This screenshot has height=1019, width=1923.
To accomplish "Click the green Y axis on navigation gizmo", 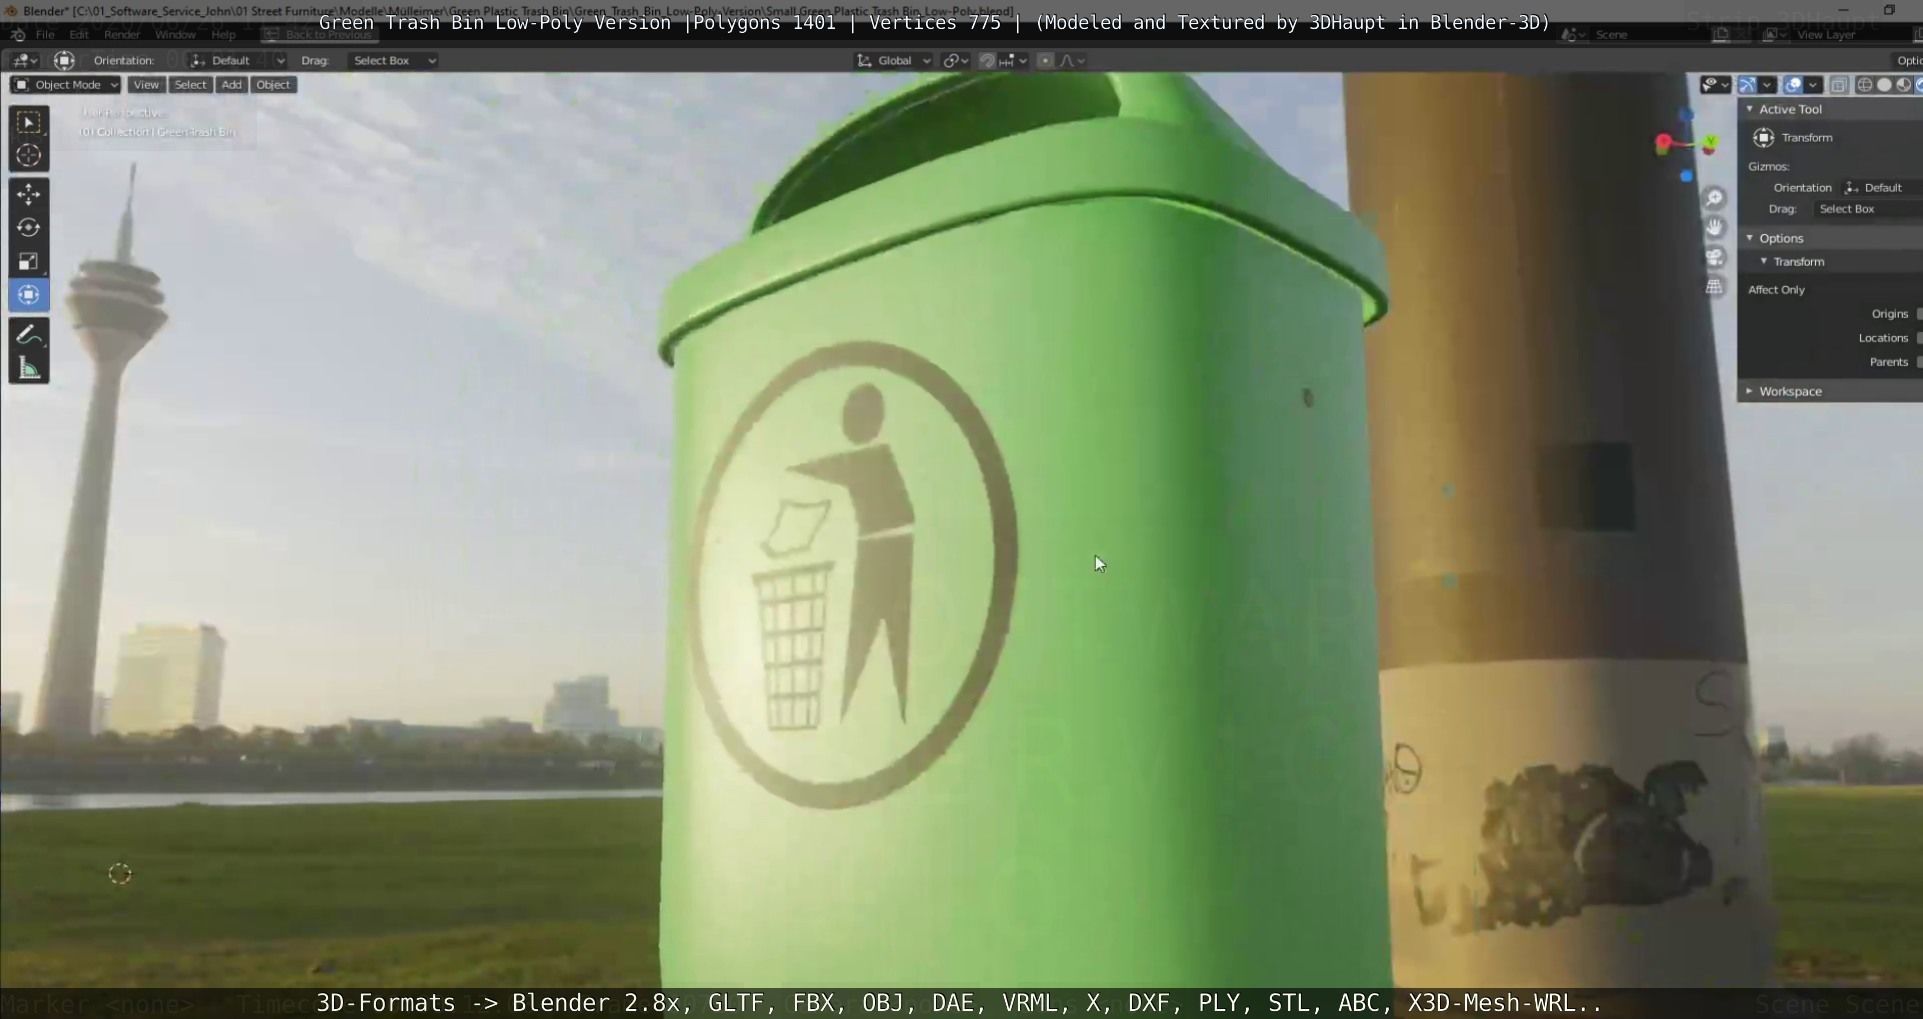I will pos(1710,143).
